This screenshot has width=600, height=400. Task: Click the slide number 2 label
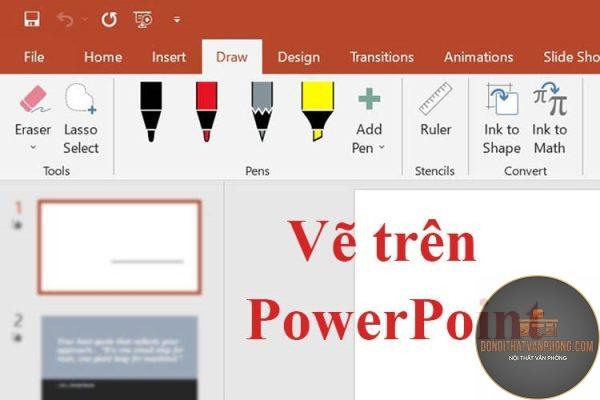click(x=18, y=321)
